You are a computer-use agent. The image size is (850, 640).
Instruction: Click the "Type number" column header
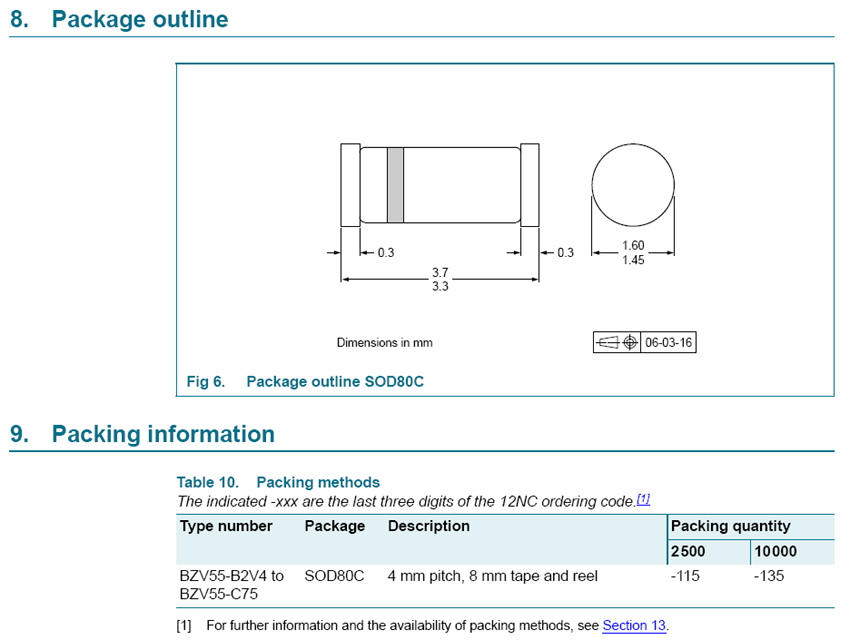(x=226, y=526)
